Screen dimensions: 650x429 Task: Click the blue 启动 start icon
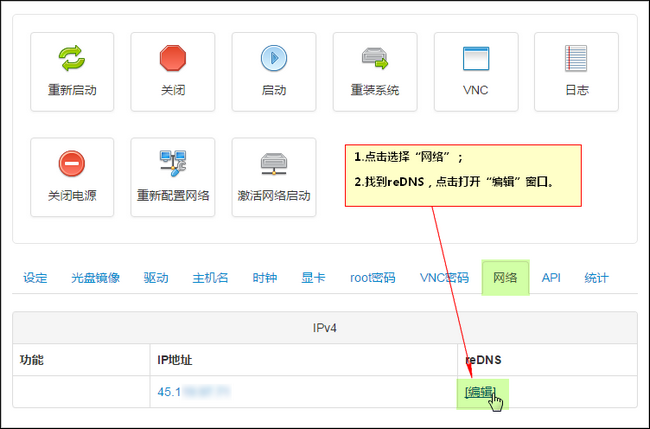tap(274, 59)
